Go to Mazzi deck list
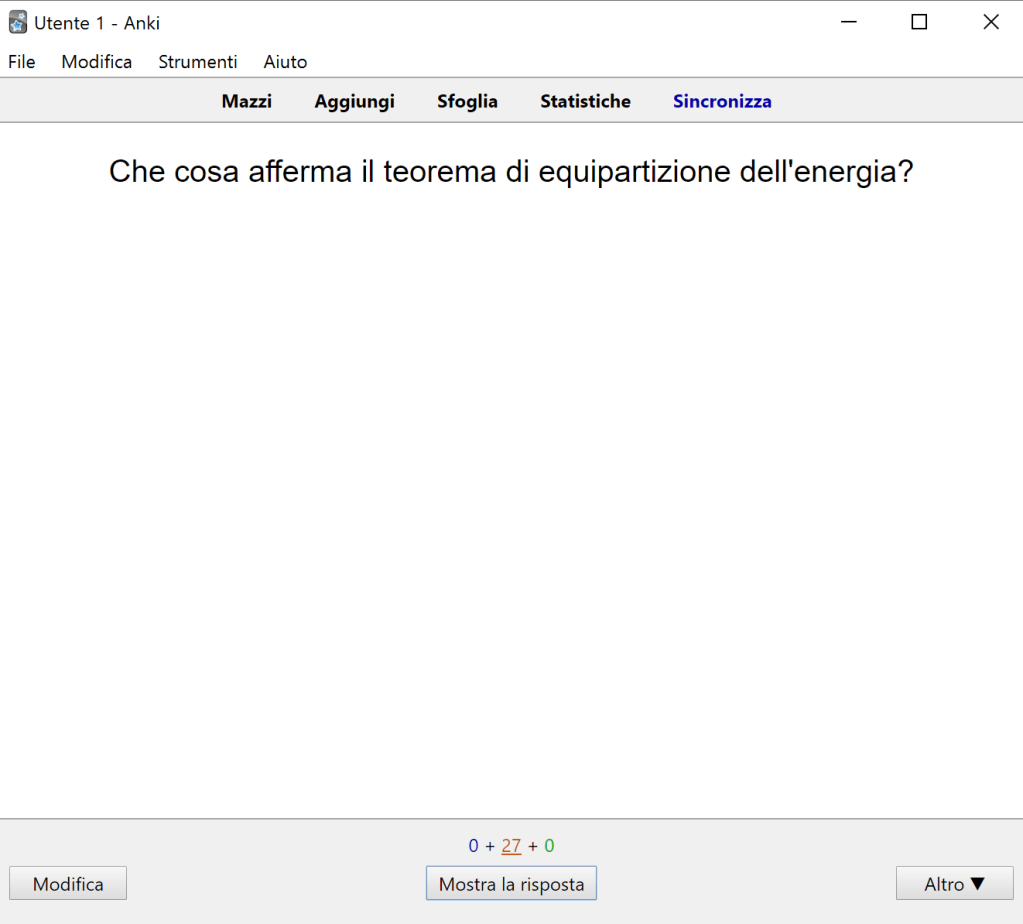This screenshot has width=1023, height=924. tap(247, 101)
